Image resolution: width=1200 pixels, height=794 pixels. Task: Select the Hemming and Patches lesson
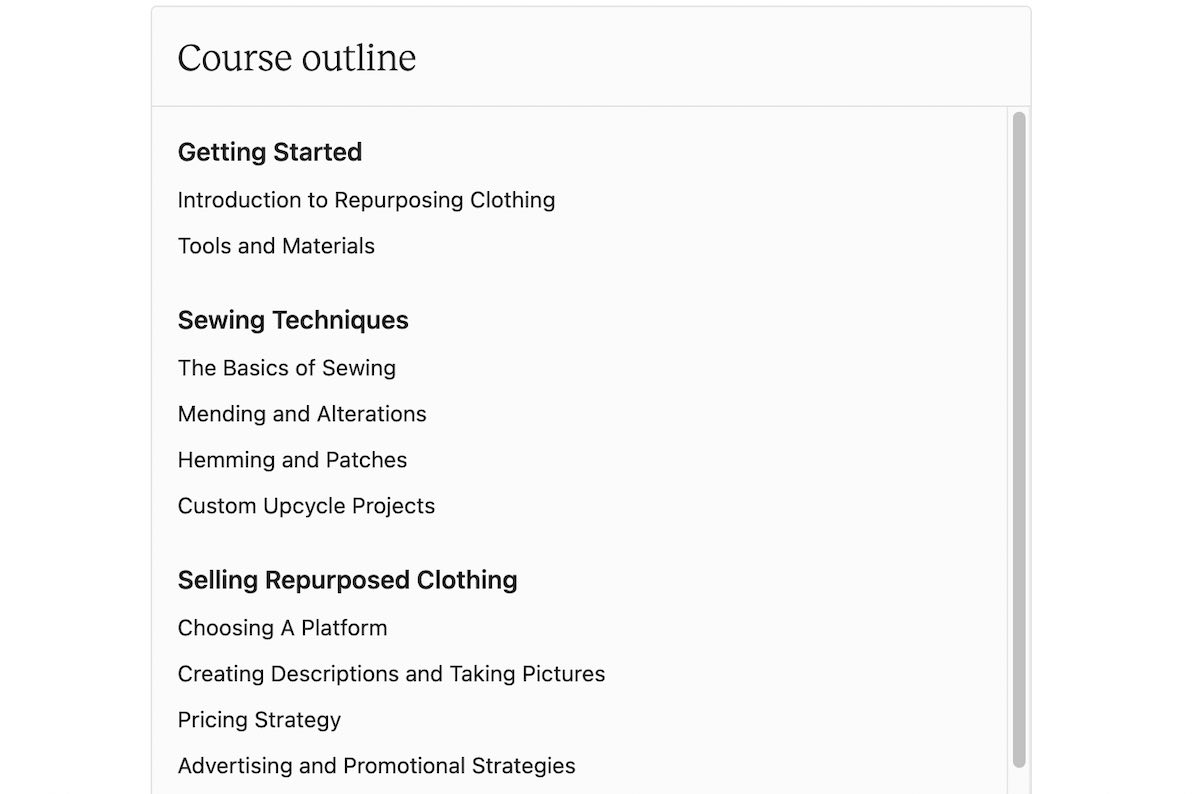292,459
